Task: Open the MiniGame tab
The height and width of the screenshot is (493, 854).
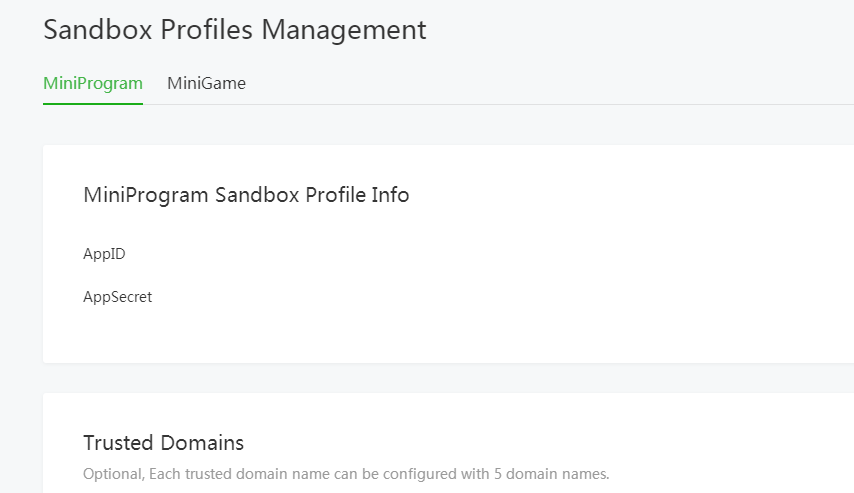Action: 206,83
